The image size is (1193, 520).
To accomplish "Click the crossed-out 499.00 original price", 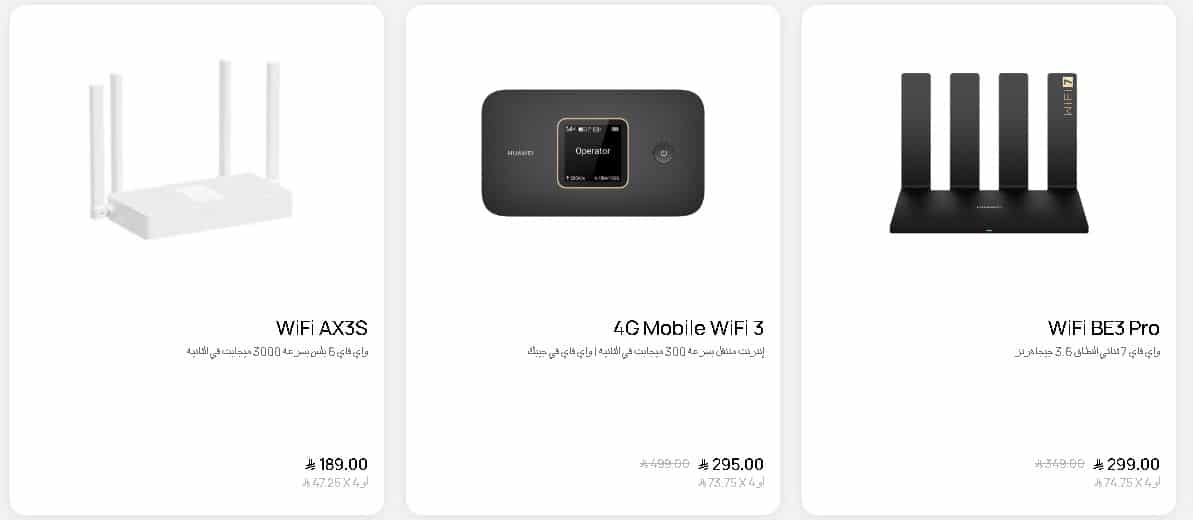I will pos(665,464).
